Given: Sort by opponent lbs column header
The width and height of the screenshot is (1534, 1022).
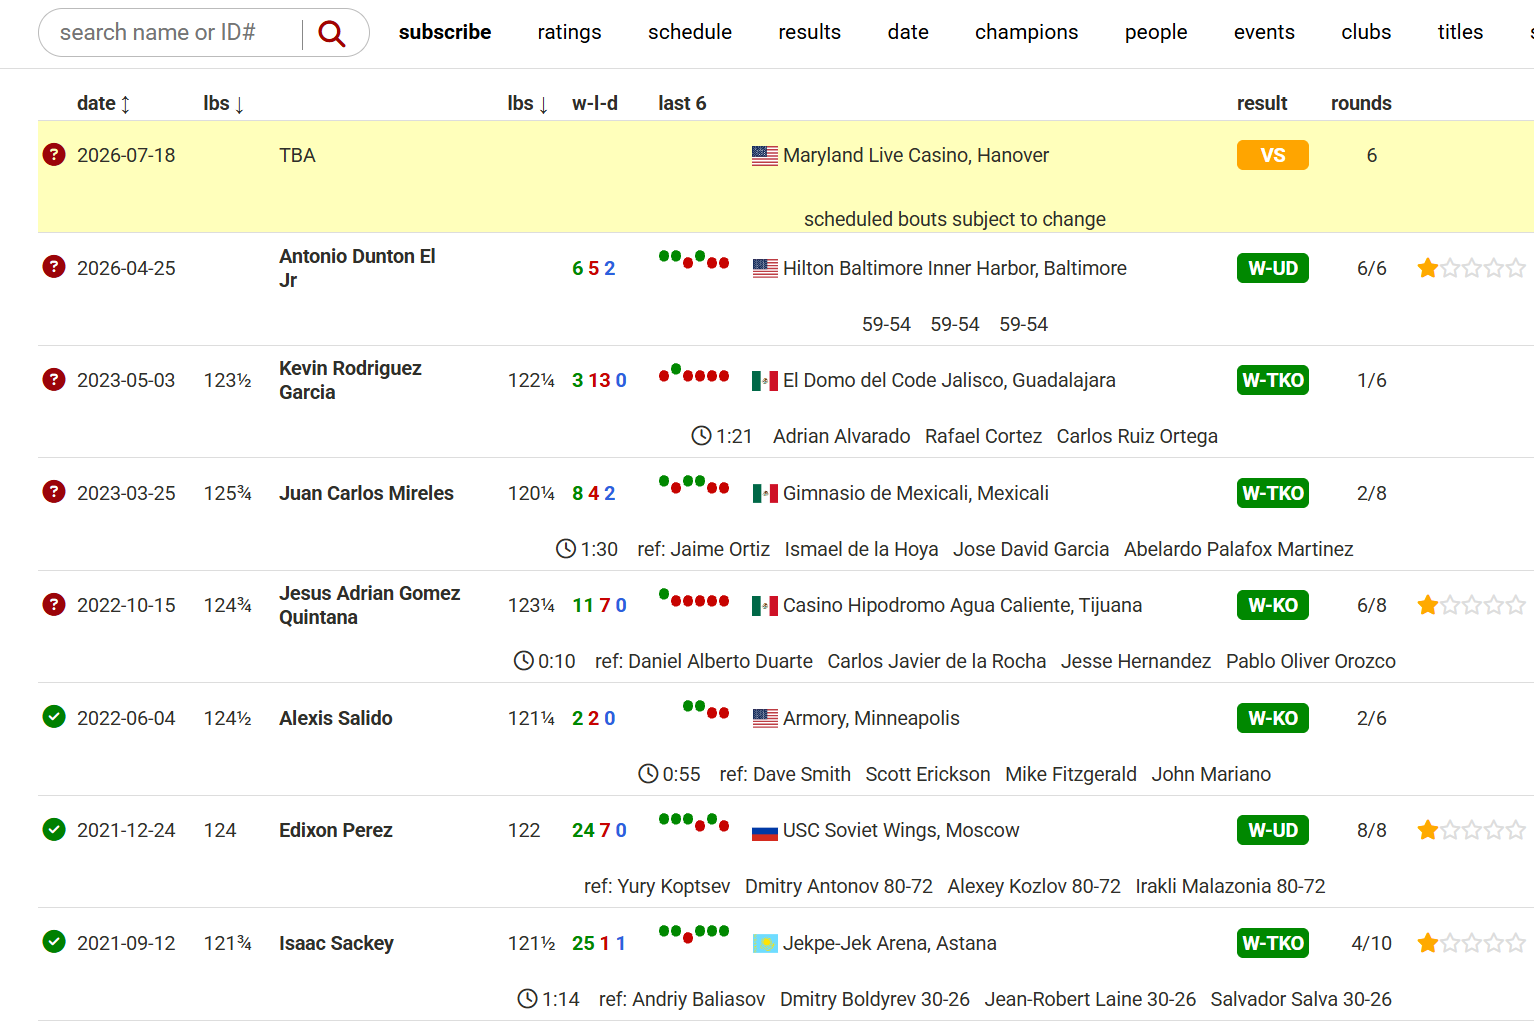Looking at the screenshot, I should pos(527,103).
